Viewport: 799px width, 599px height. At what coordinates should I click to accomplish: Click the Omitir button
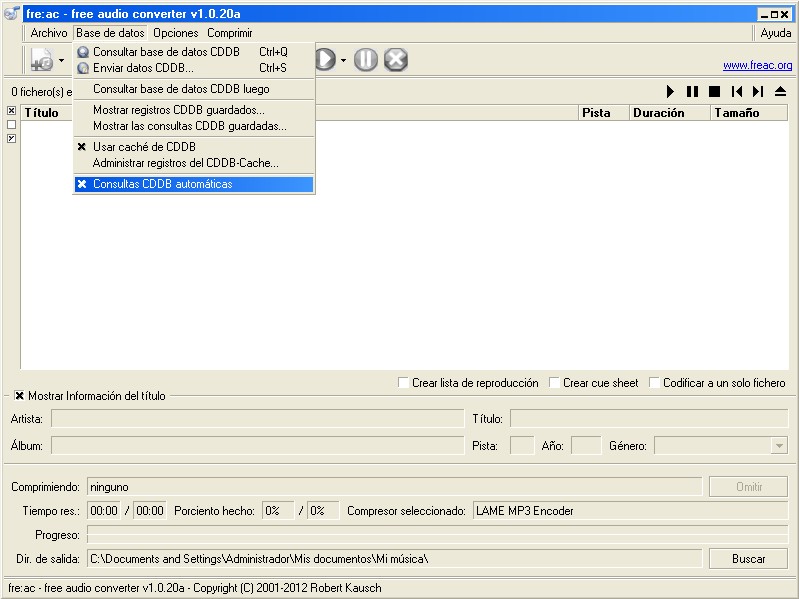(749, 487)
